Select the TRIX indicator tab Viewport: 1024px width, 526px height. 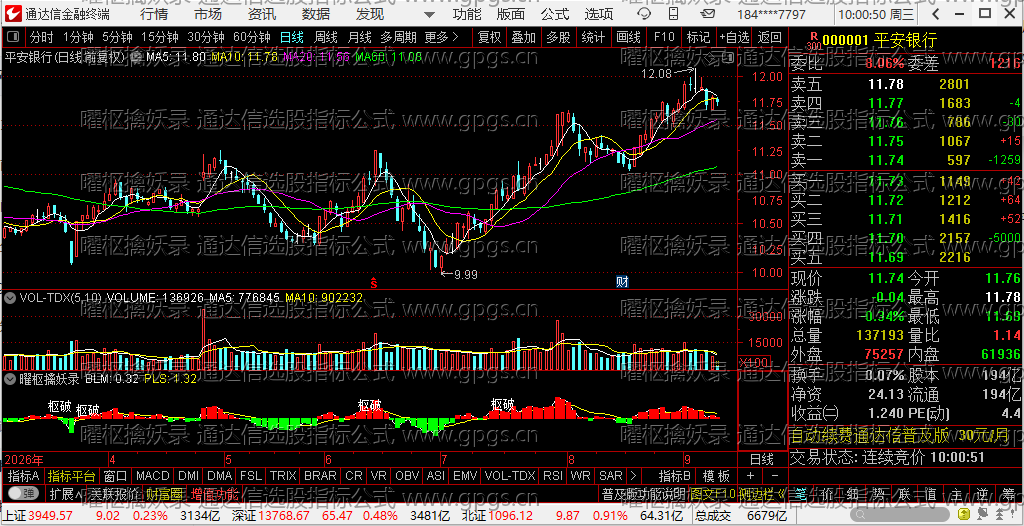283,476
